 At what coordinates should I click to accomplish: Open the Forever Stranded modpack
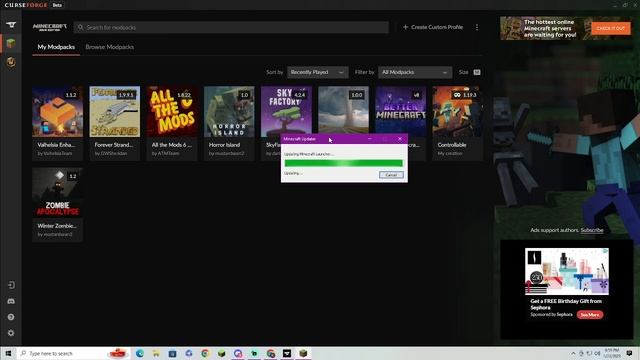115,123
